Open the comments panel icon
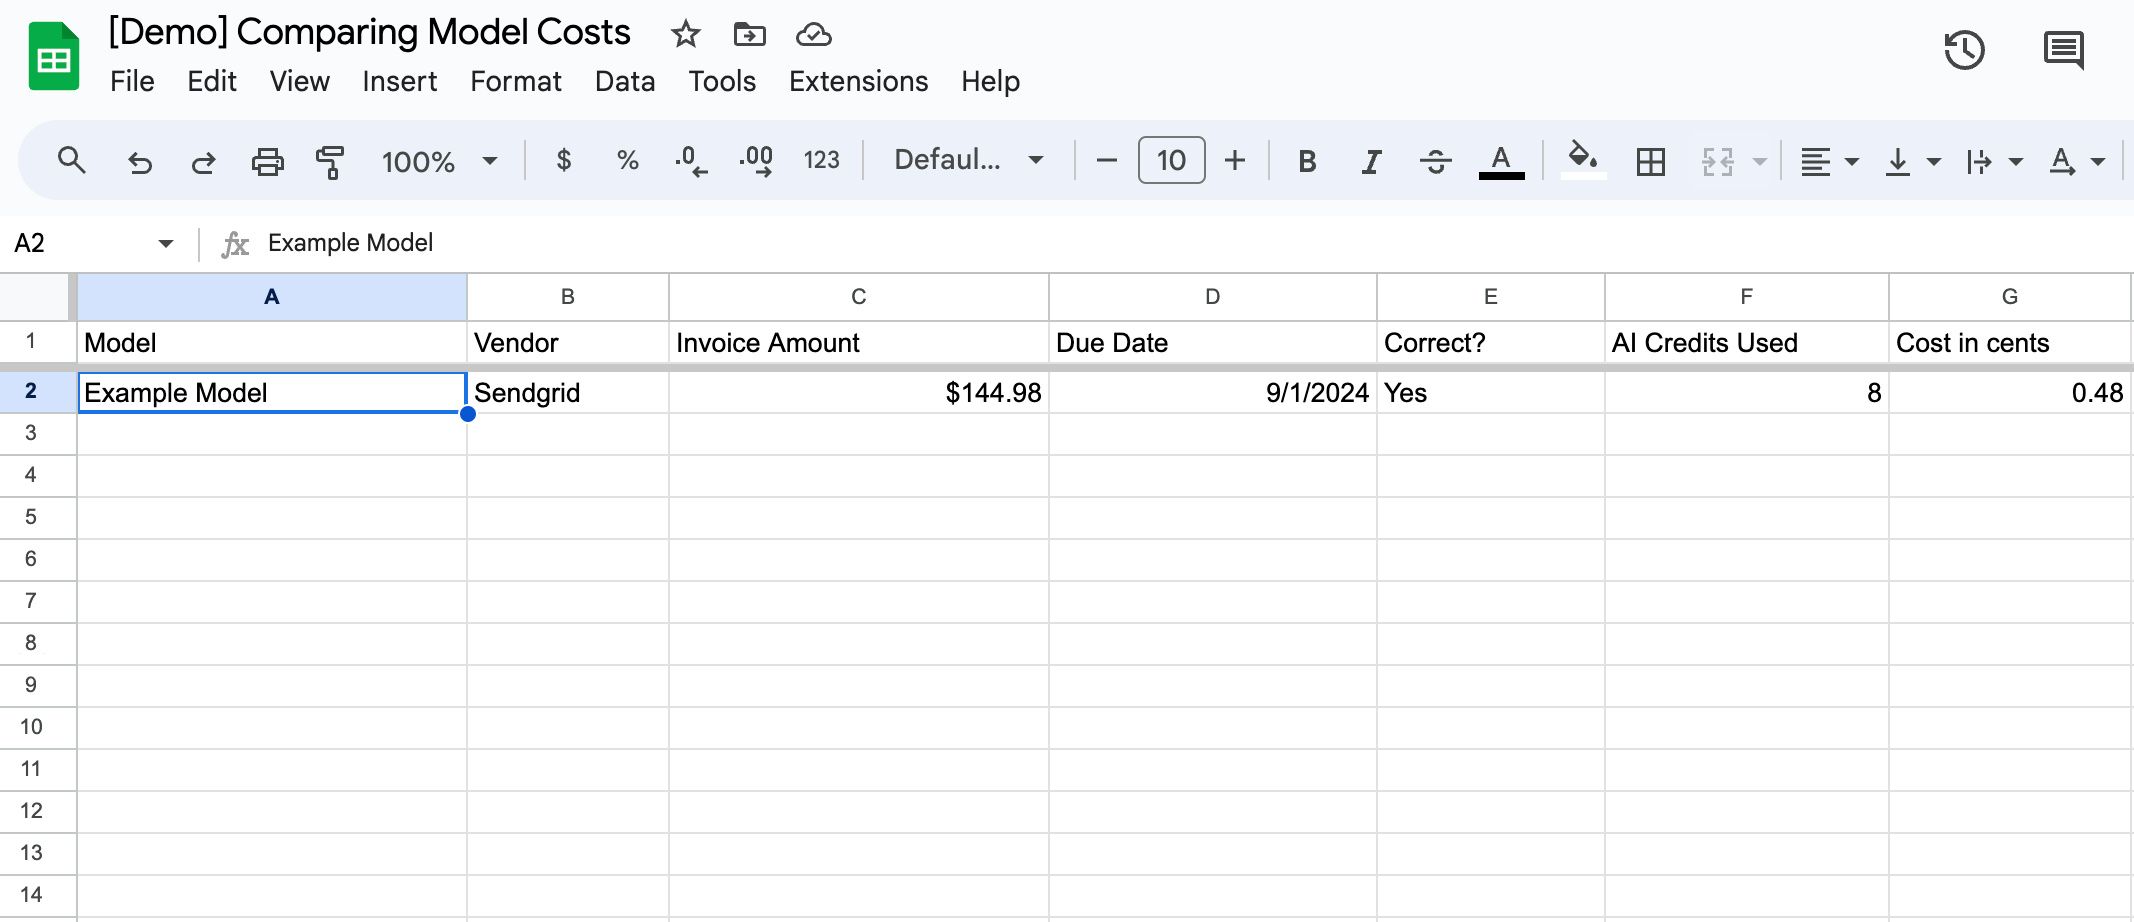 (x=2064, y=50)
